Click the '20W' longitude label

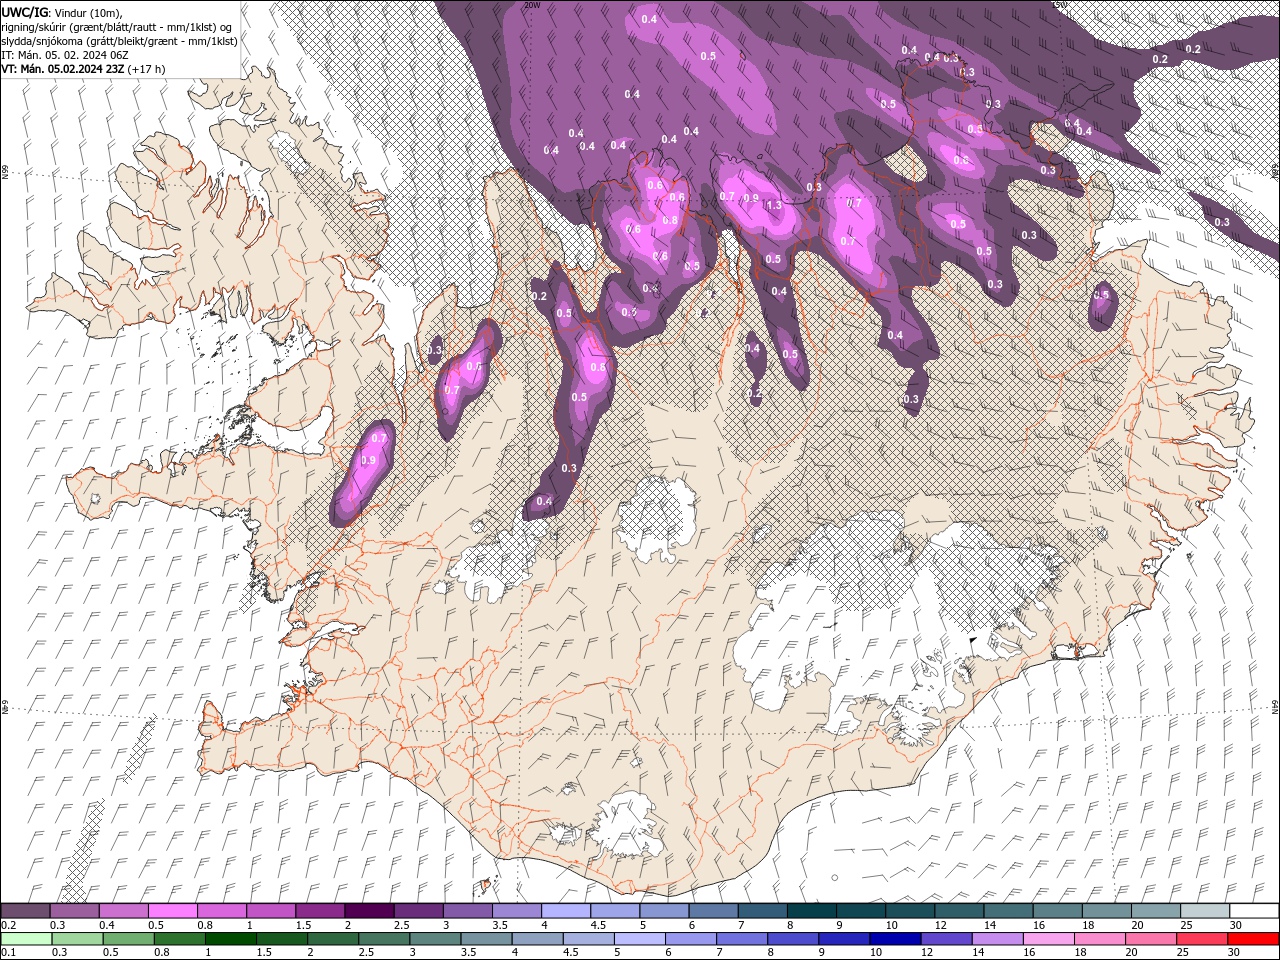[532, 5]
